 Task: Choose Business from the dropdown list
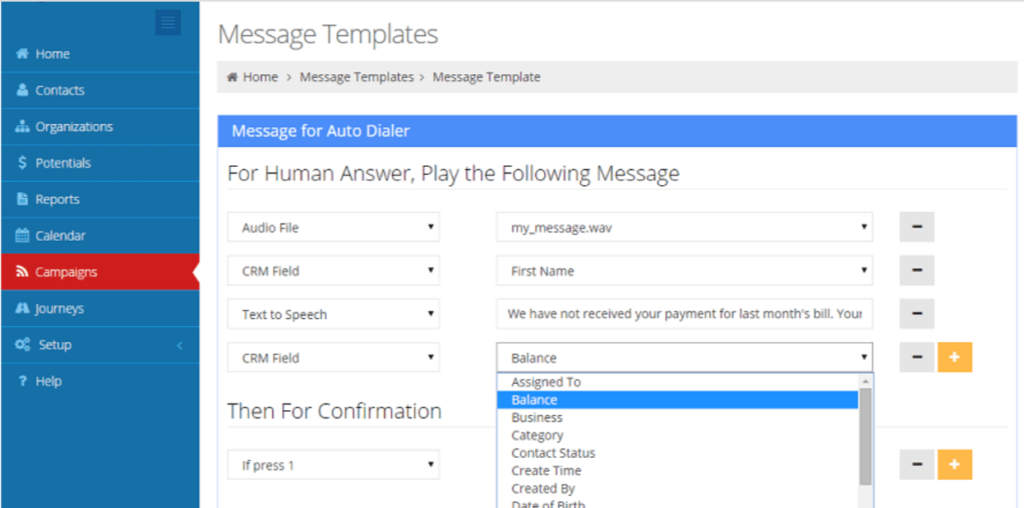point(677,417)
